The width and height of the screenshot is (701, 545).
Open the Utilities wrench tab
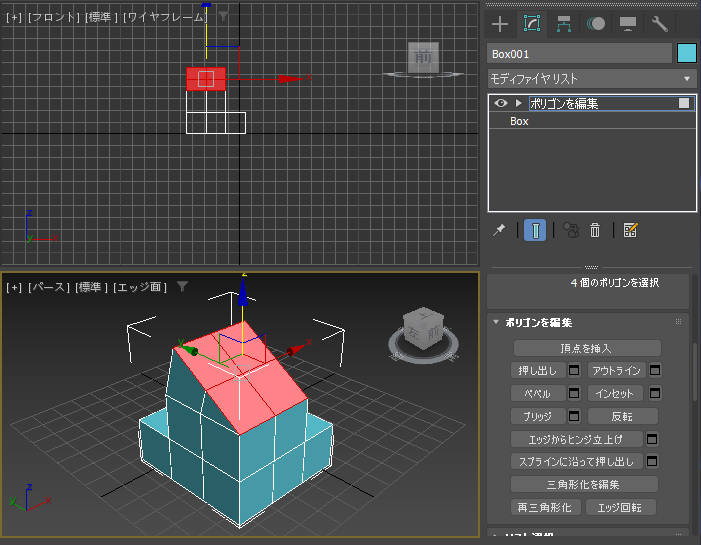click(x=659, y=24)
